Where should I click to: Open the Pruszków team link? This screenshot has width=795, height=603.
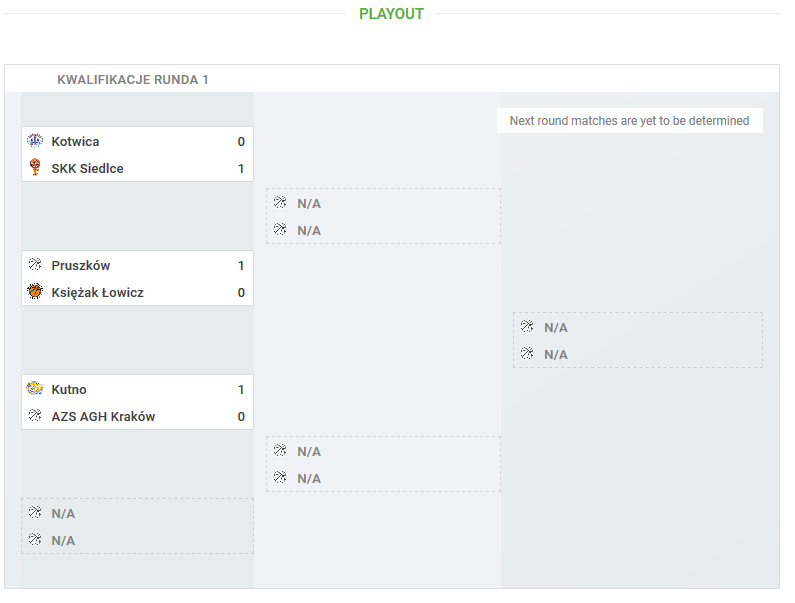click(x=81, y=266)
